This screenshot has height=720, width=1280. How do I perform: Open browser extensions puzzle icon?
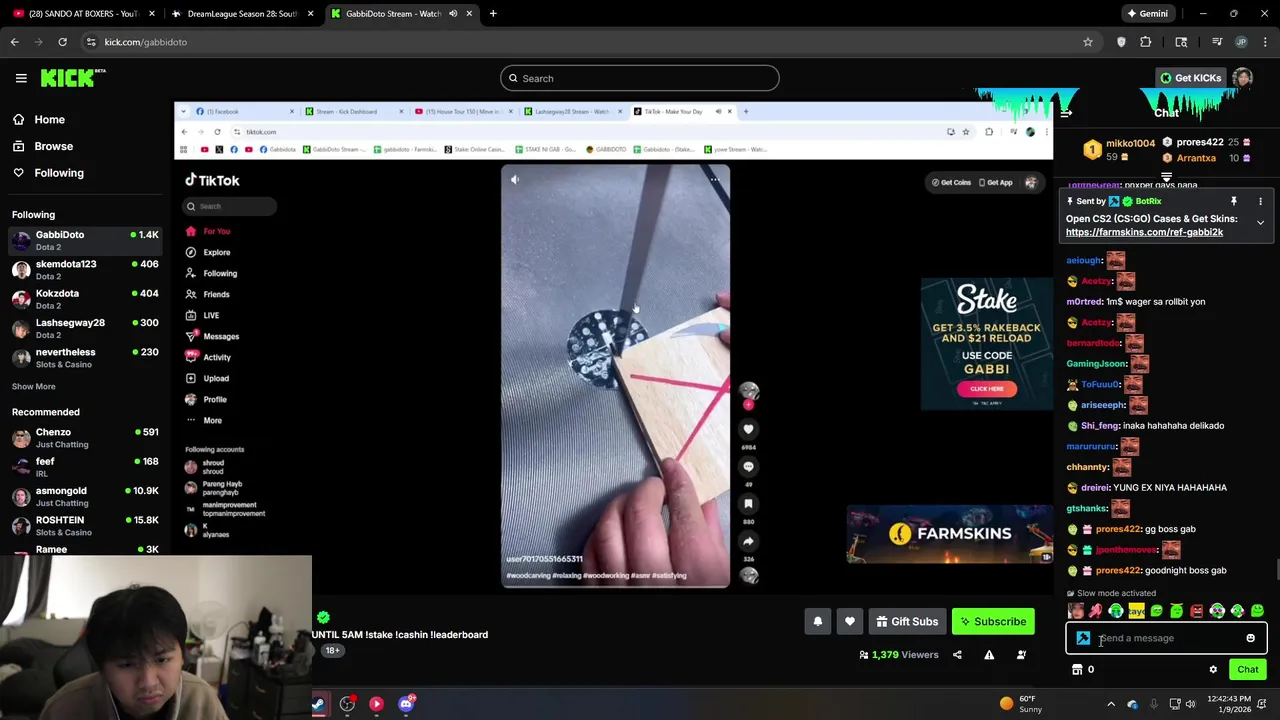pyautogui.click(x=1146, y=42)
